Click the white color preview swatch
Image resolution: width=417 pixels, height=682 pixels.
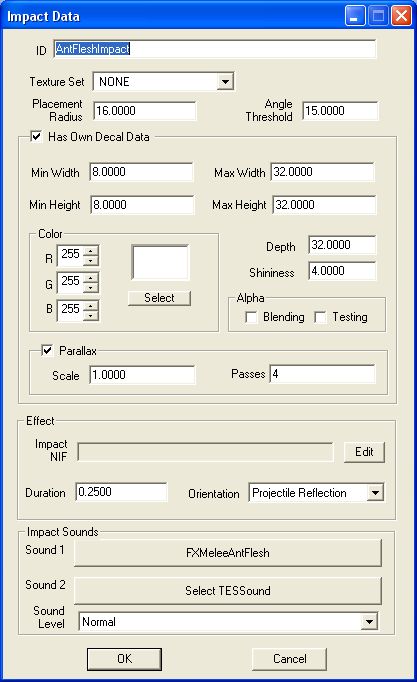point(160,262)
